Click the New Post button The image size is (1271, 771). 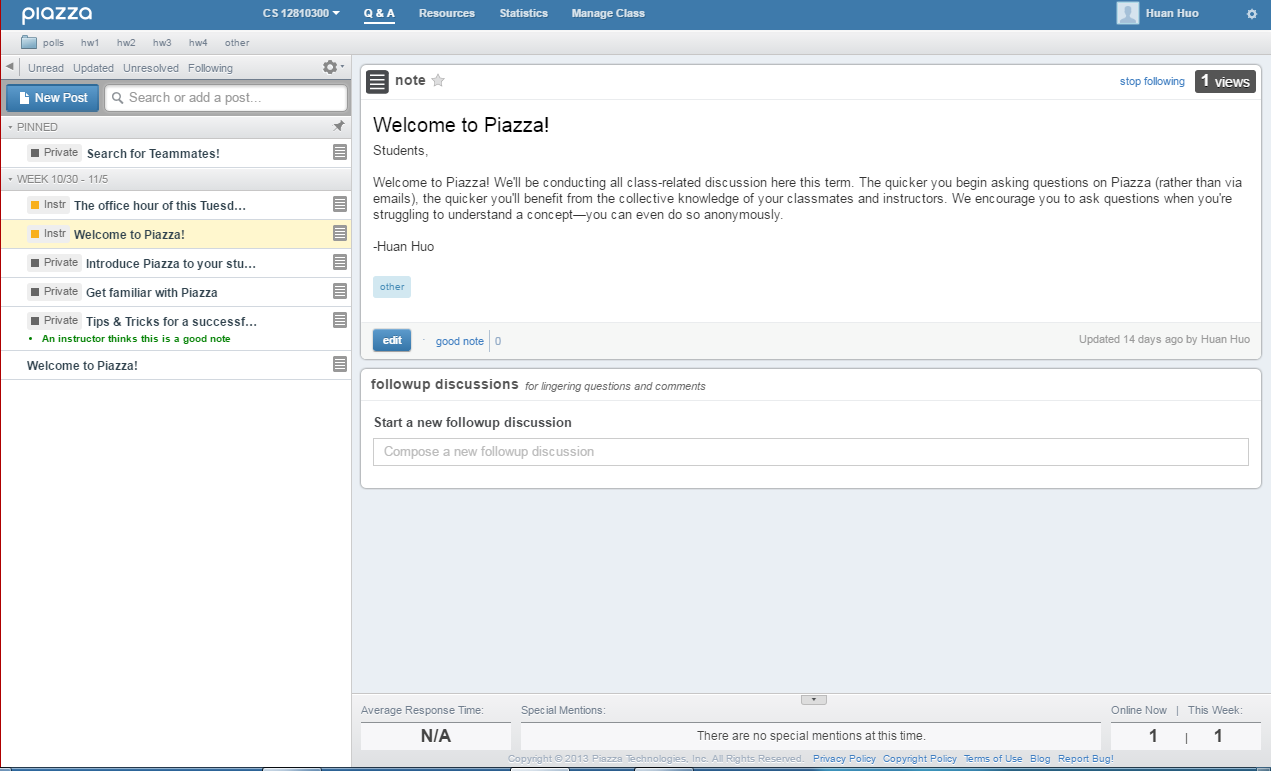pyautogui.click(x=53, y=98)
